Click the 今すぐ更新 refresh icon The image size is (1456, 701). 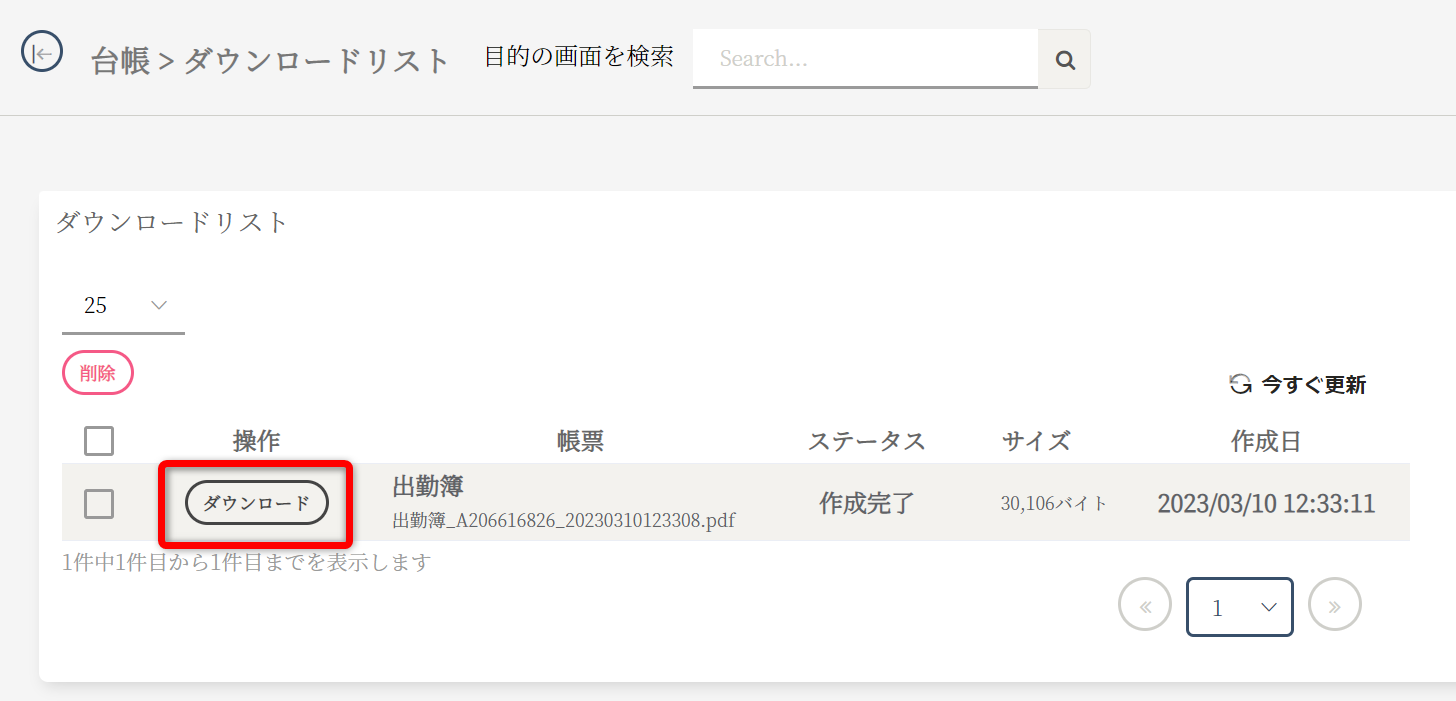click(1240, 384)
